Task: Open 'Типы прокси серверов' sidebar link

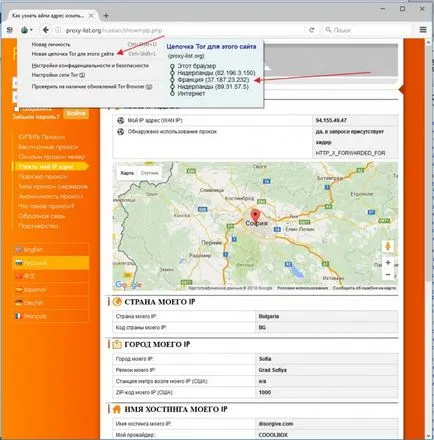Action: [x=53, y=187]
